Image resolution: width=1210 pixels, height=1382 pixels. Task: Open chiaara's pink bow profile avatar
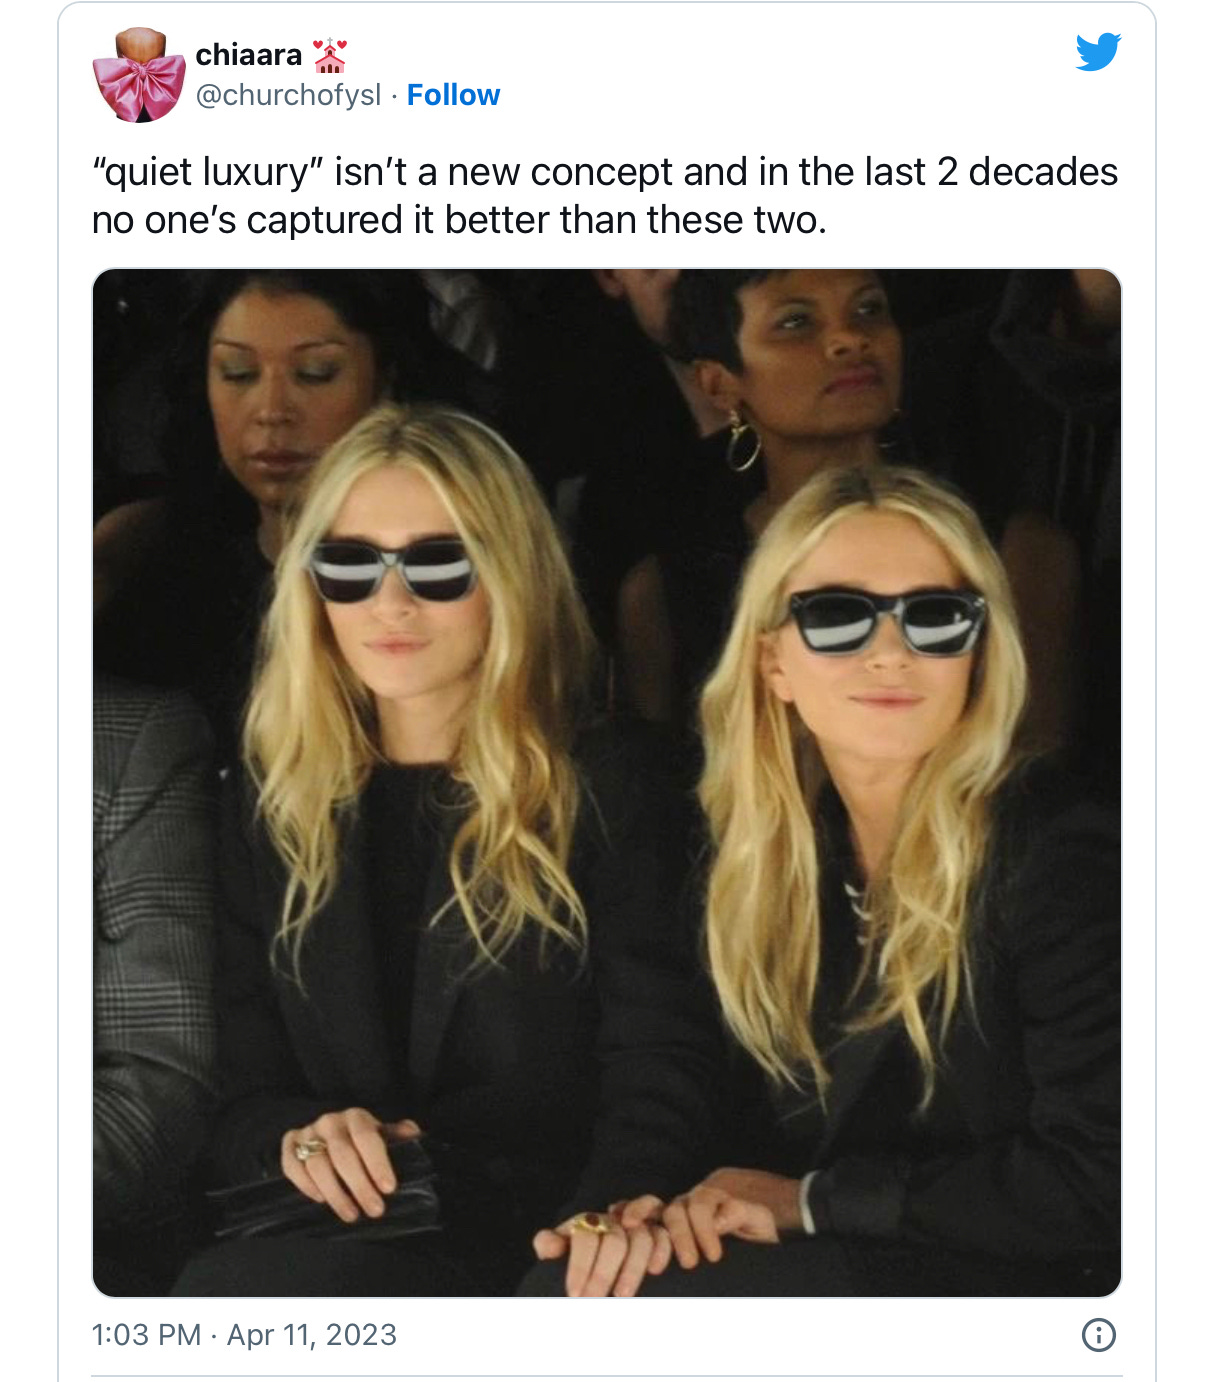point(139,75)
